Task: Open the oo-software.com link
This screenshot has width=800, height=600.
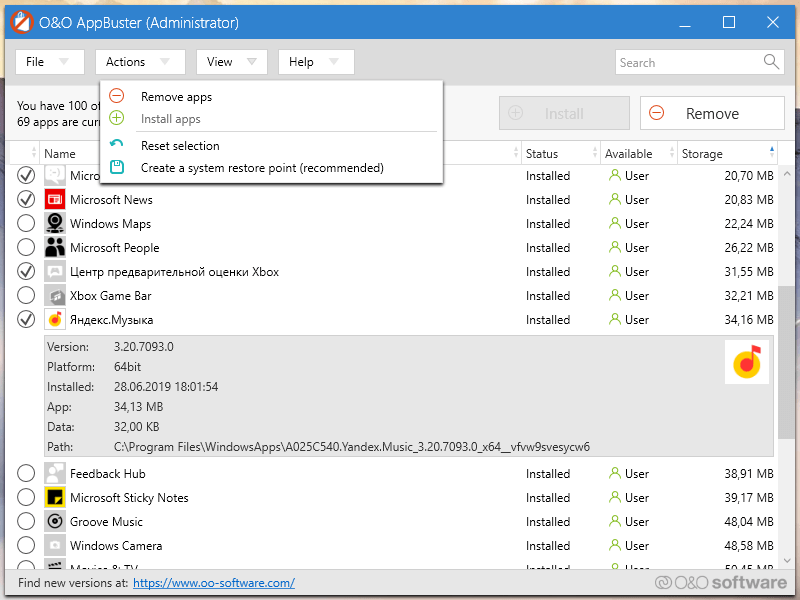Action: (214, 583)
